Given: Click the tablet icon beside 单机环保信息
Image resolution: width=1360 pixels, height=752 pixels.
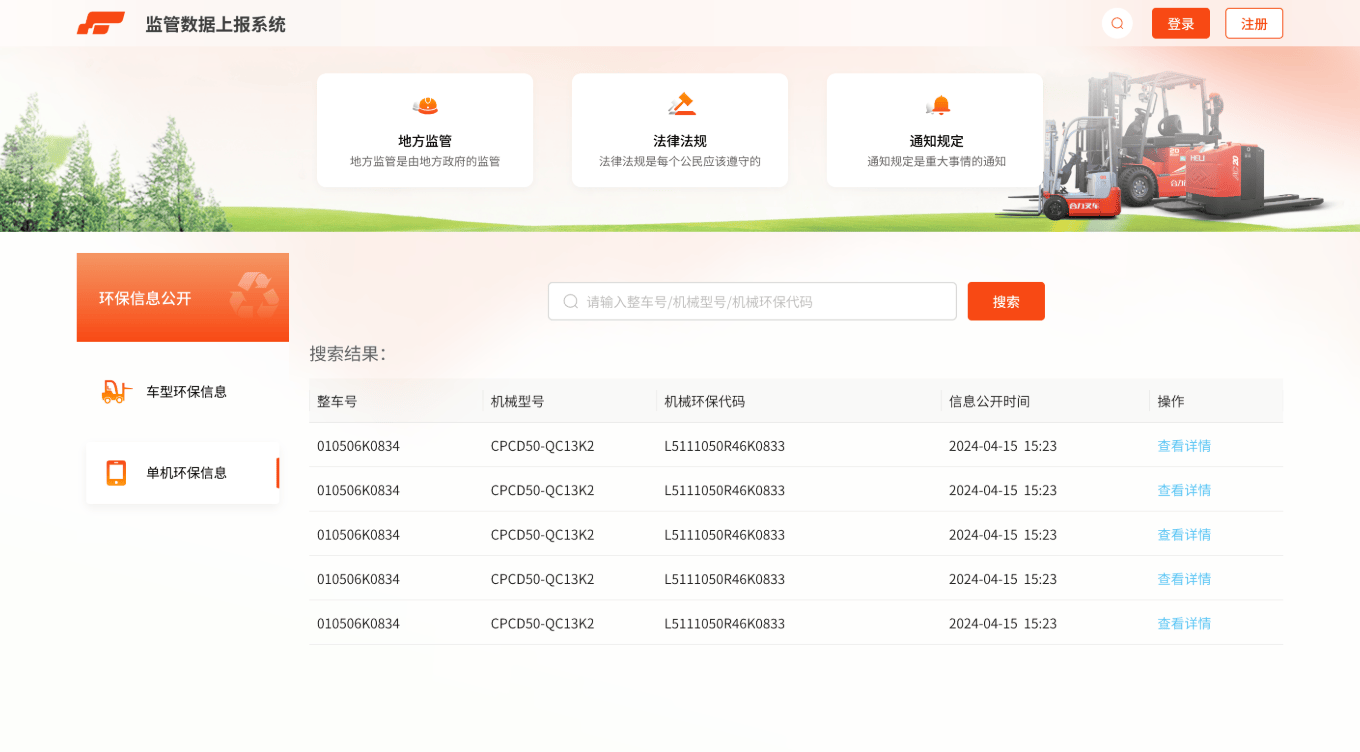Looking at the screenshot, I should (x=116, y=473).
